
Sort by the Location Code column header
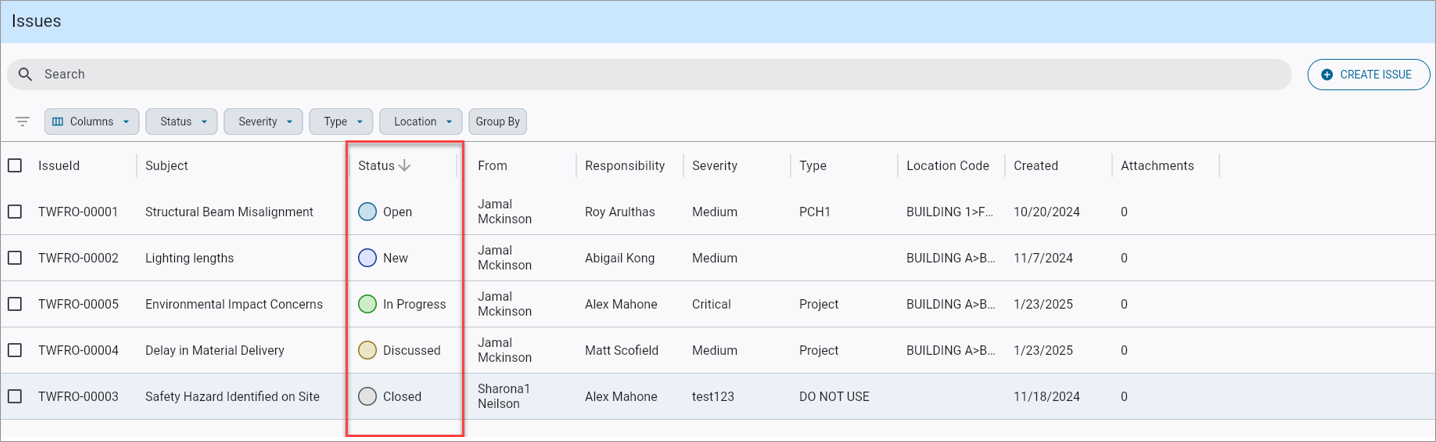click(948, 166)
